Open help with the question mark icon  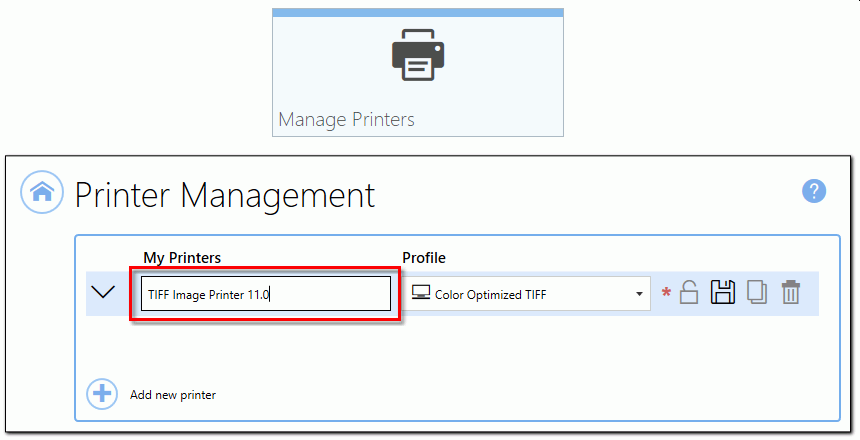click(814, 191)
